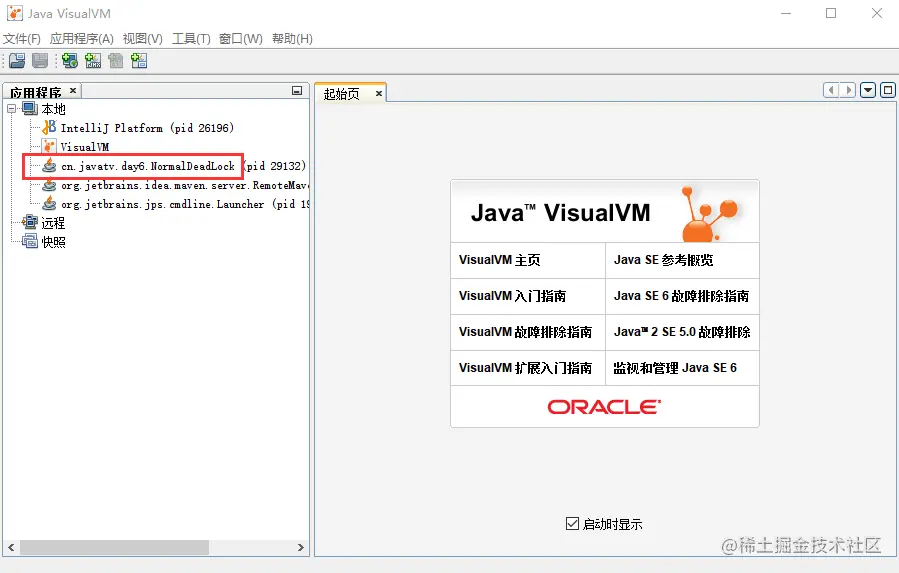Click the Java VisualVM title bar logo
This screenshot has height=573, width=899.
click(15, 13)
